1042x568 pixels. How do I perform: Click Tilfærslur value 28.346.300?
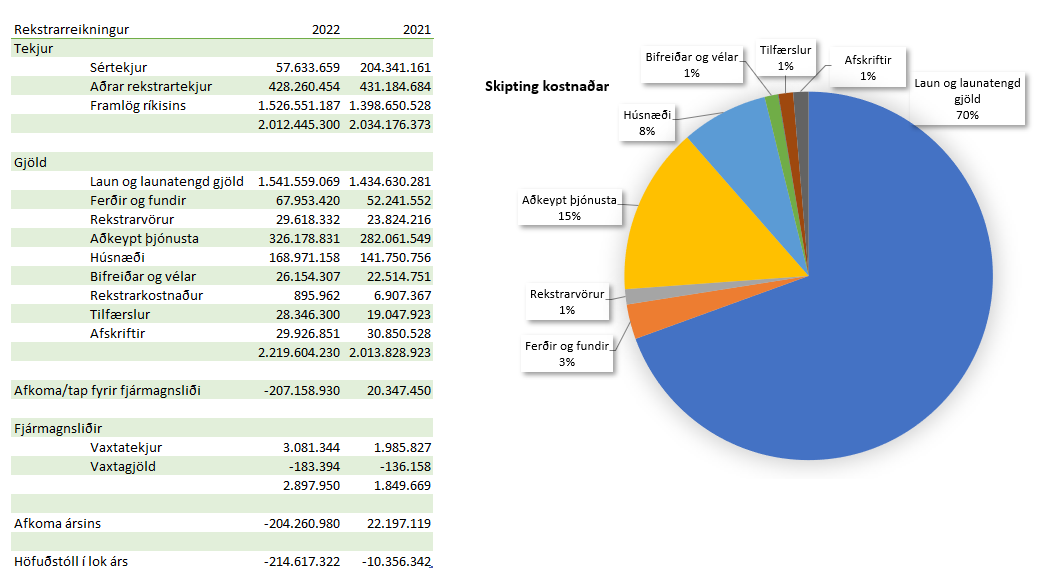pyautogui.click(x=308, y=314)
